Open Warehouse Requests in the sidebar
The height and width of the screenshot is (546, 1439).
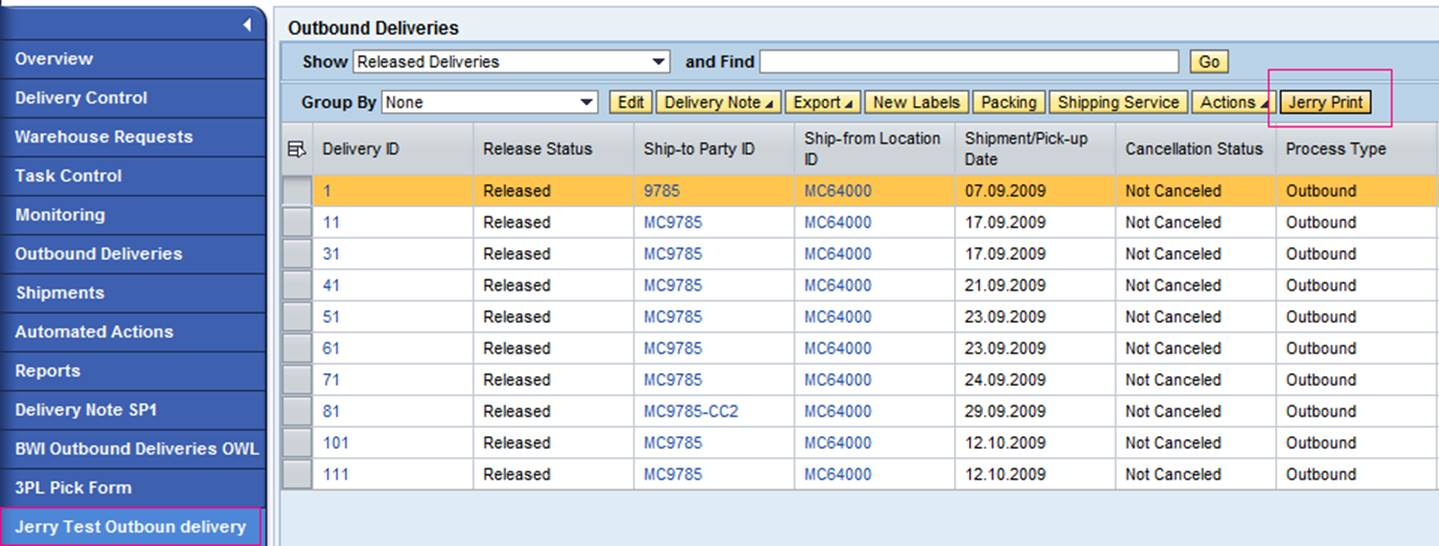pos(133,137)
